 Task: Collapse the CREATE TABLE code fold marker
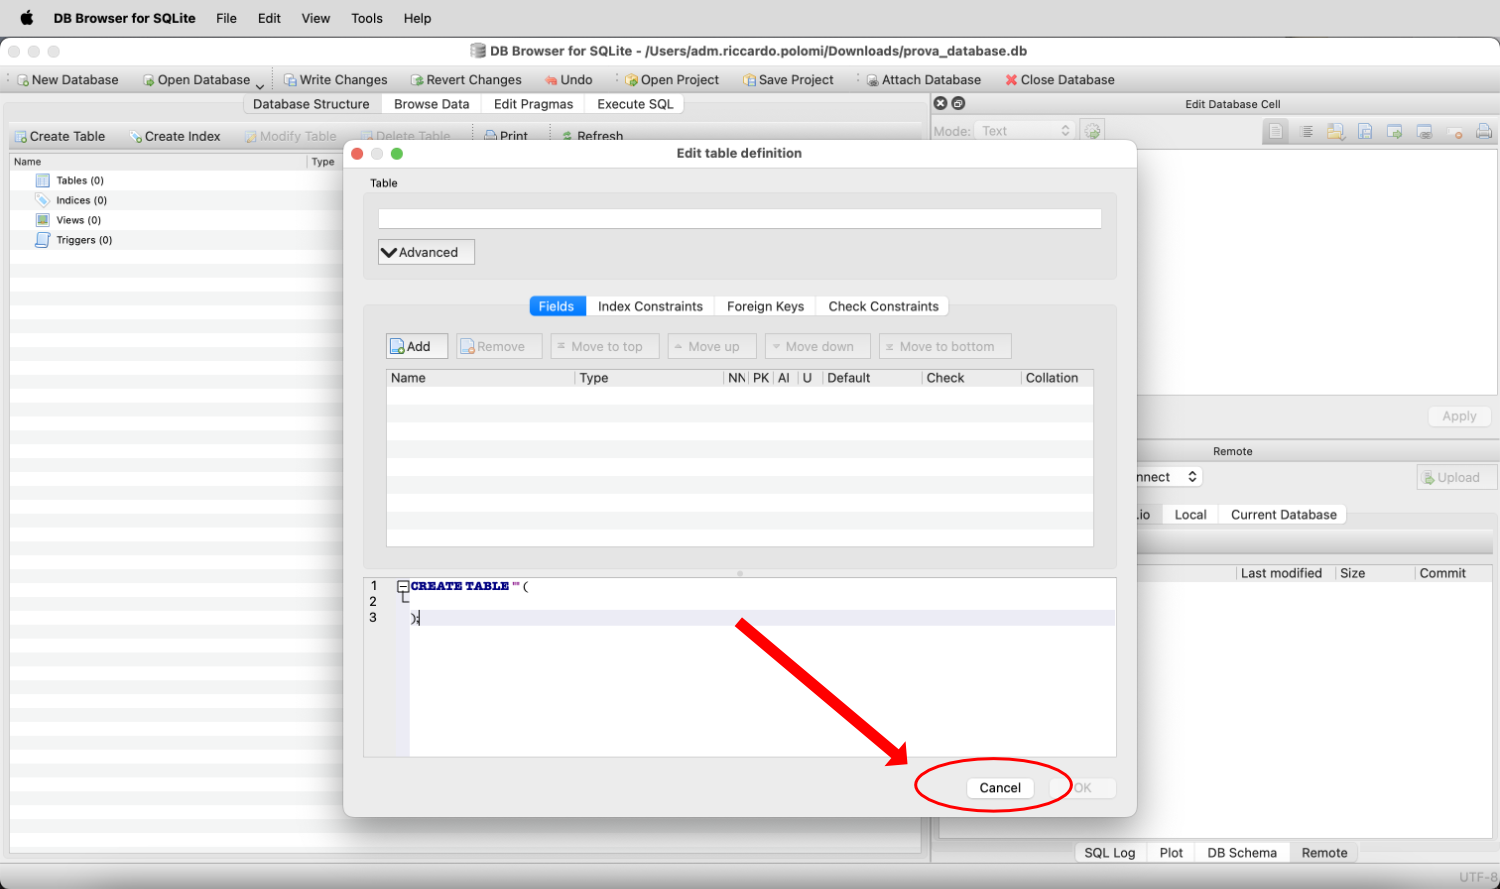402,587
